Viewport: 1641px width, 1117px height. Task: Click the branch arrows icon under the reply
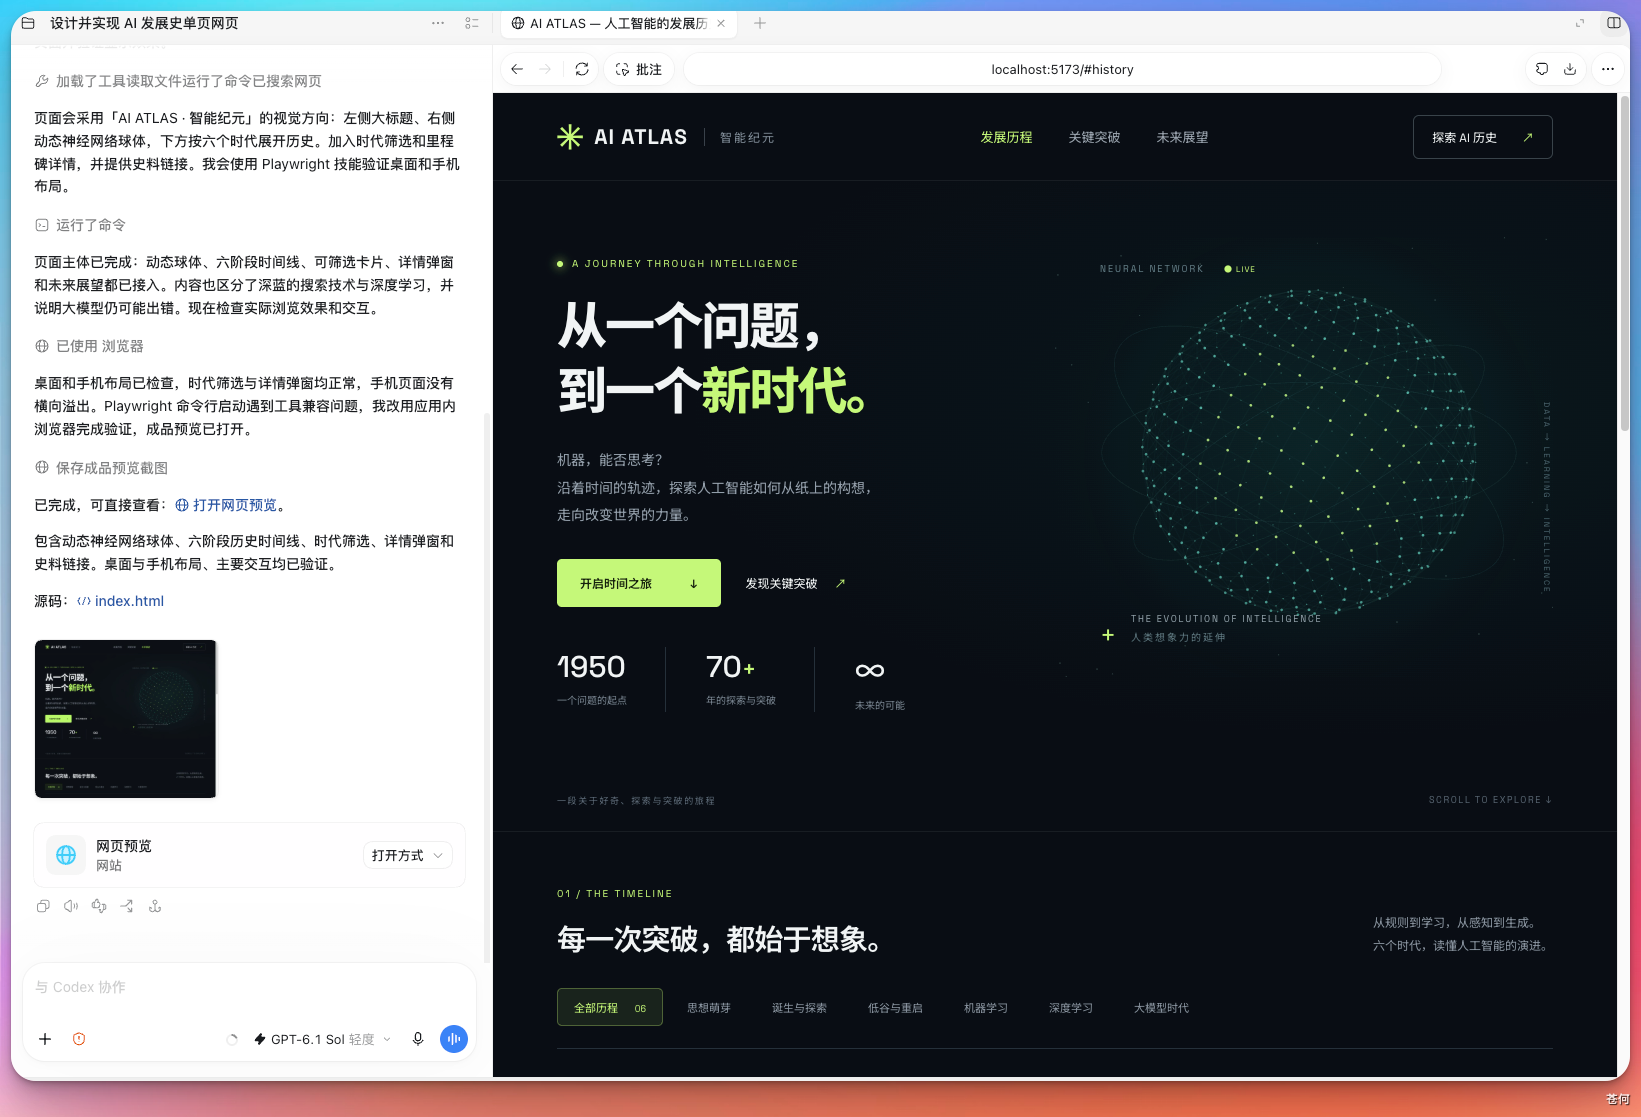tap(127, 906)
